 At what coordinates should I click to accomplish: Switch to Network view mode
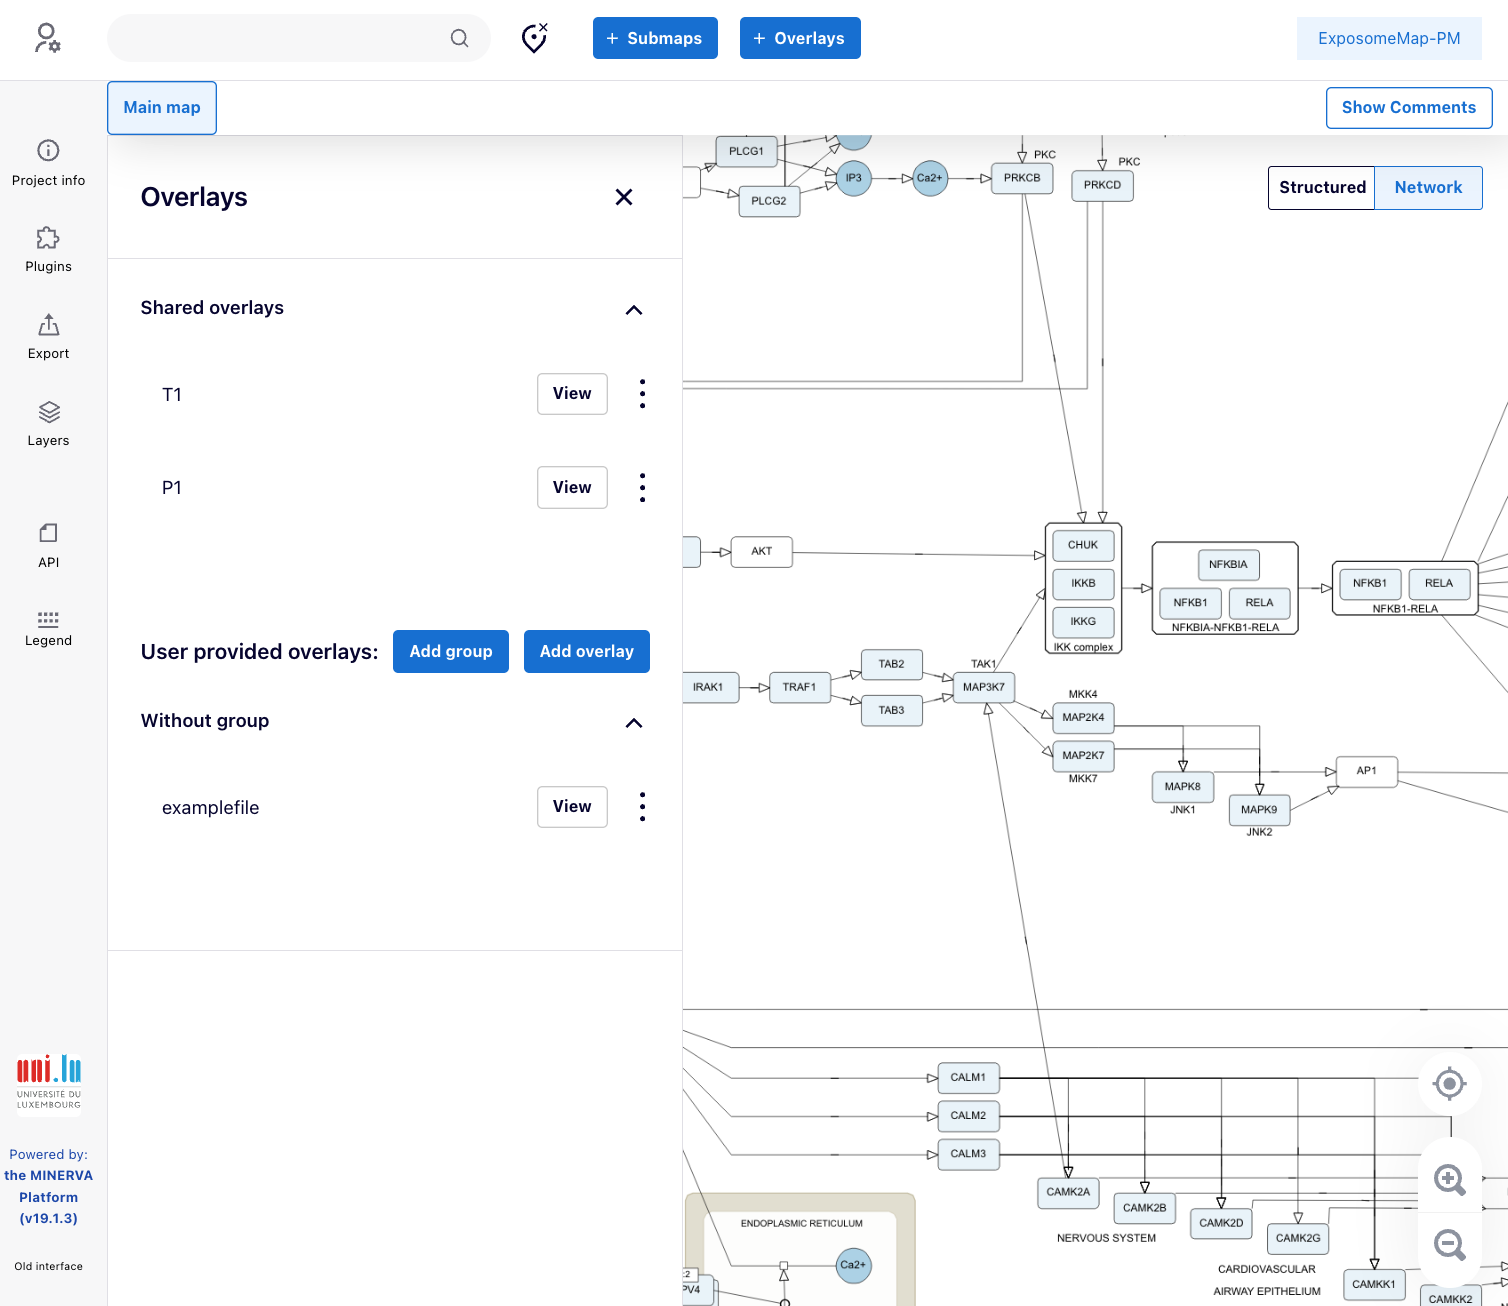point(1427,188)
